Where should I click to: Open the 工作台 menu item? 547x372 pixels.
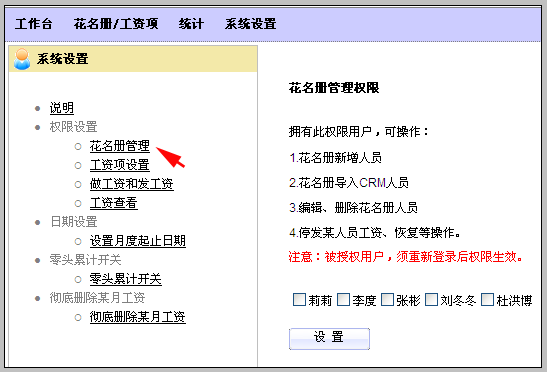point(33,24)
